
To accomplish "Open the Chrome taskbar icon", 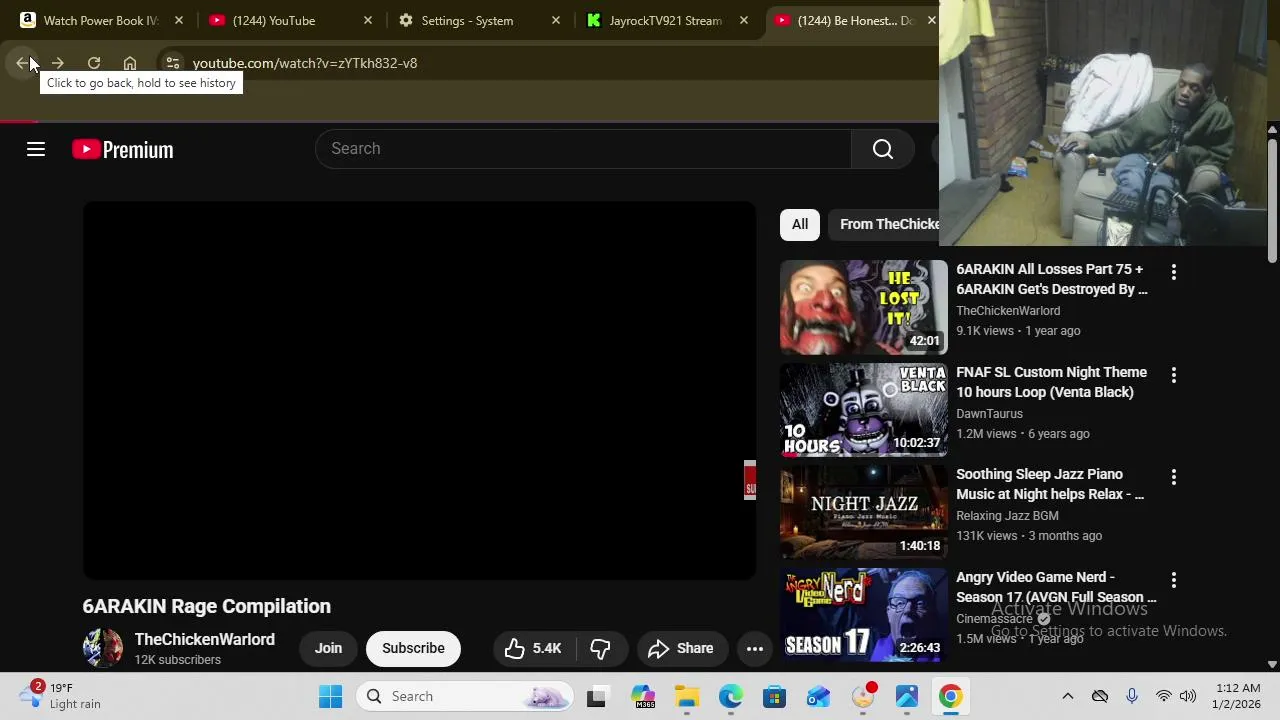I will [950, 696].
